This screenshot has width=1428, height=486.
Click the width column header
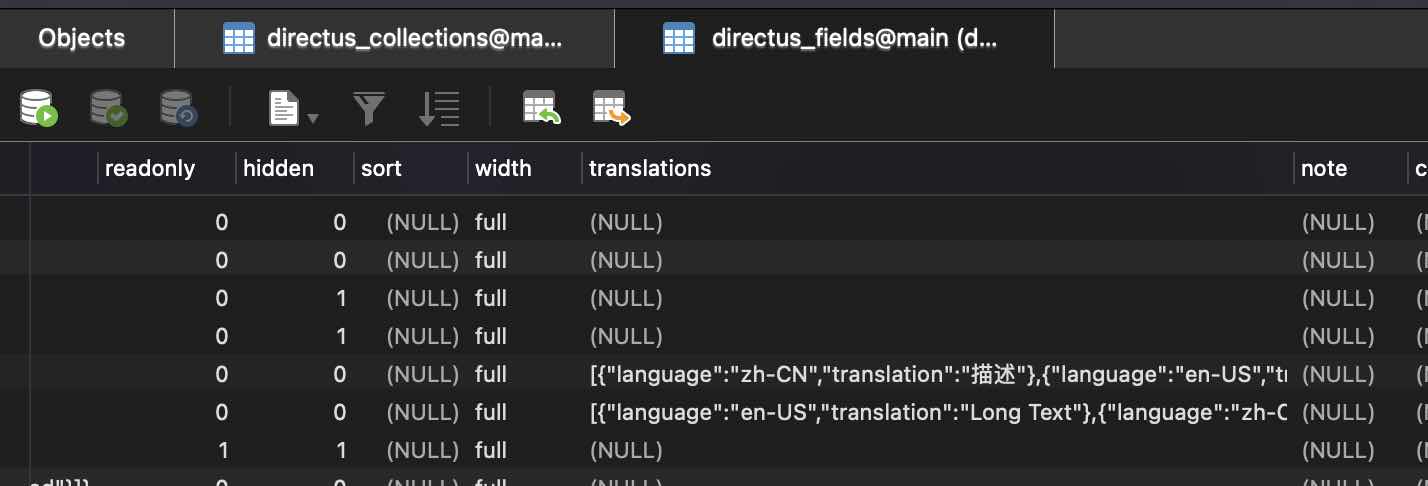pyautogui.click(x=503, y=168)
